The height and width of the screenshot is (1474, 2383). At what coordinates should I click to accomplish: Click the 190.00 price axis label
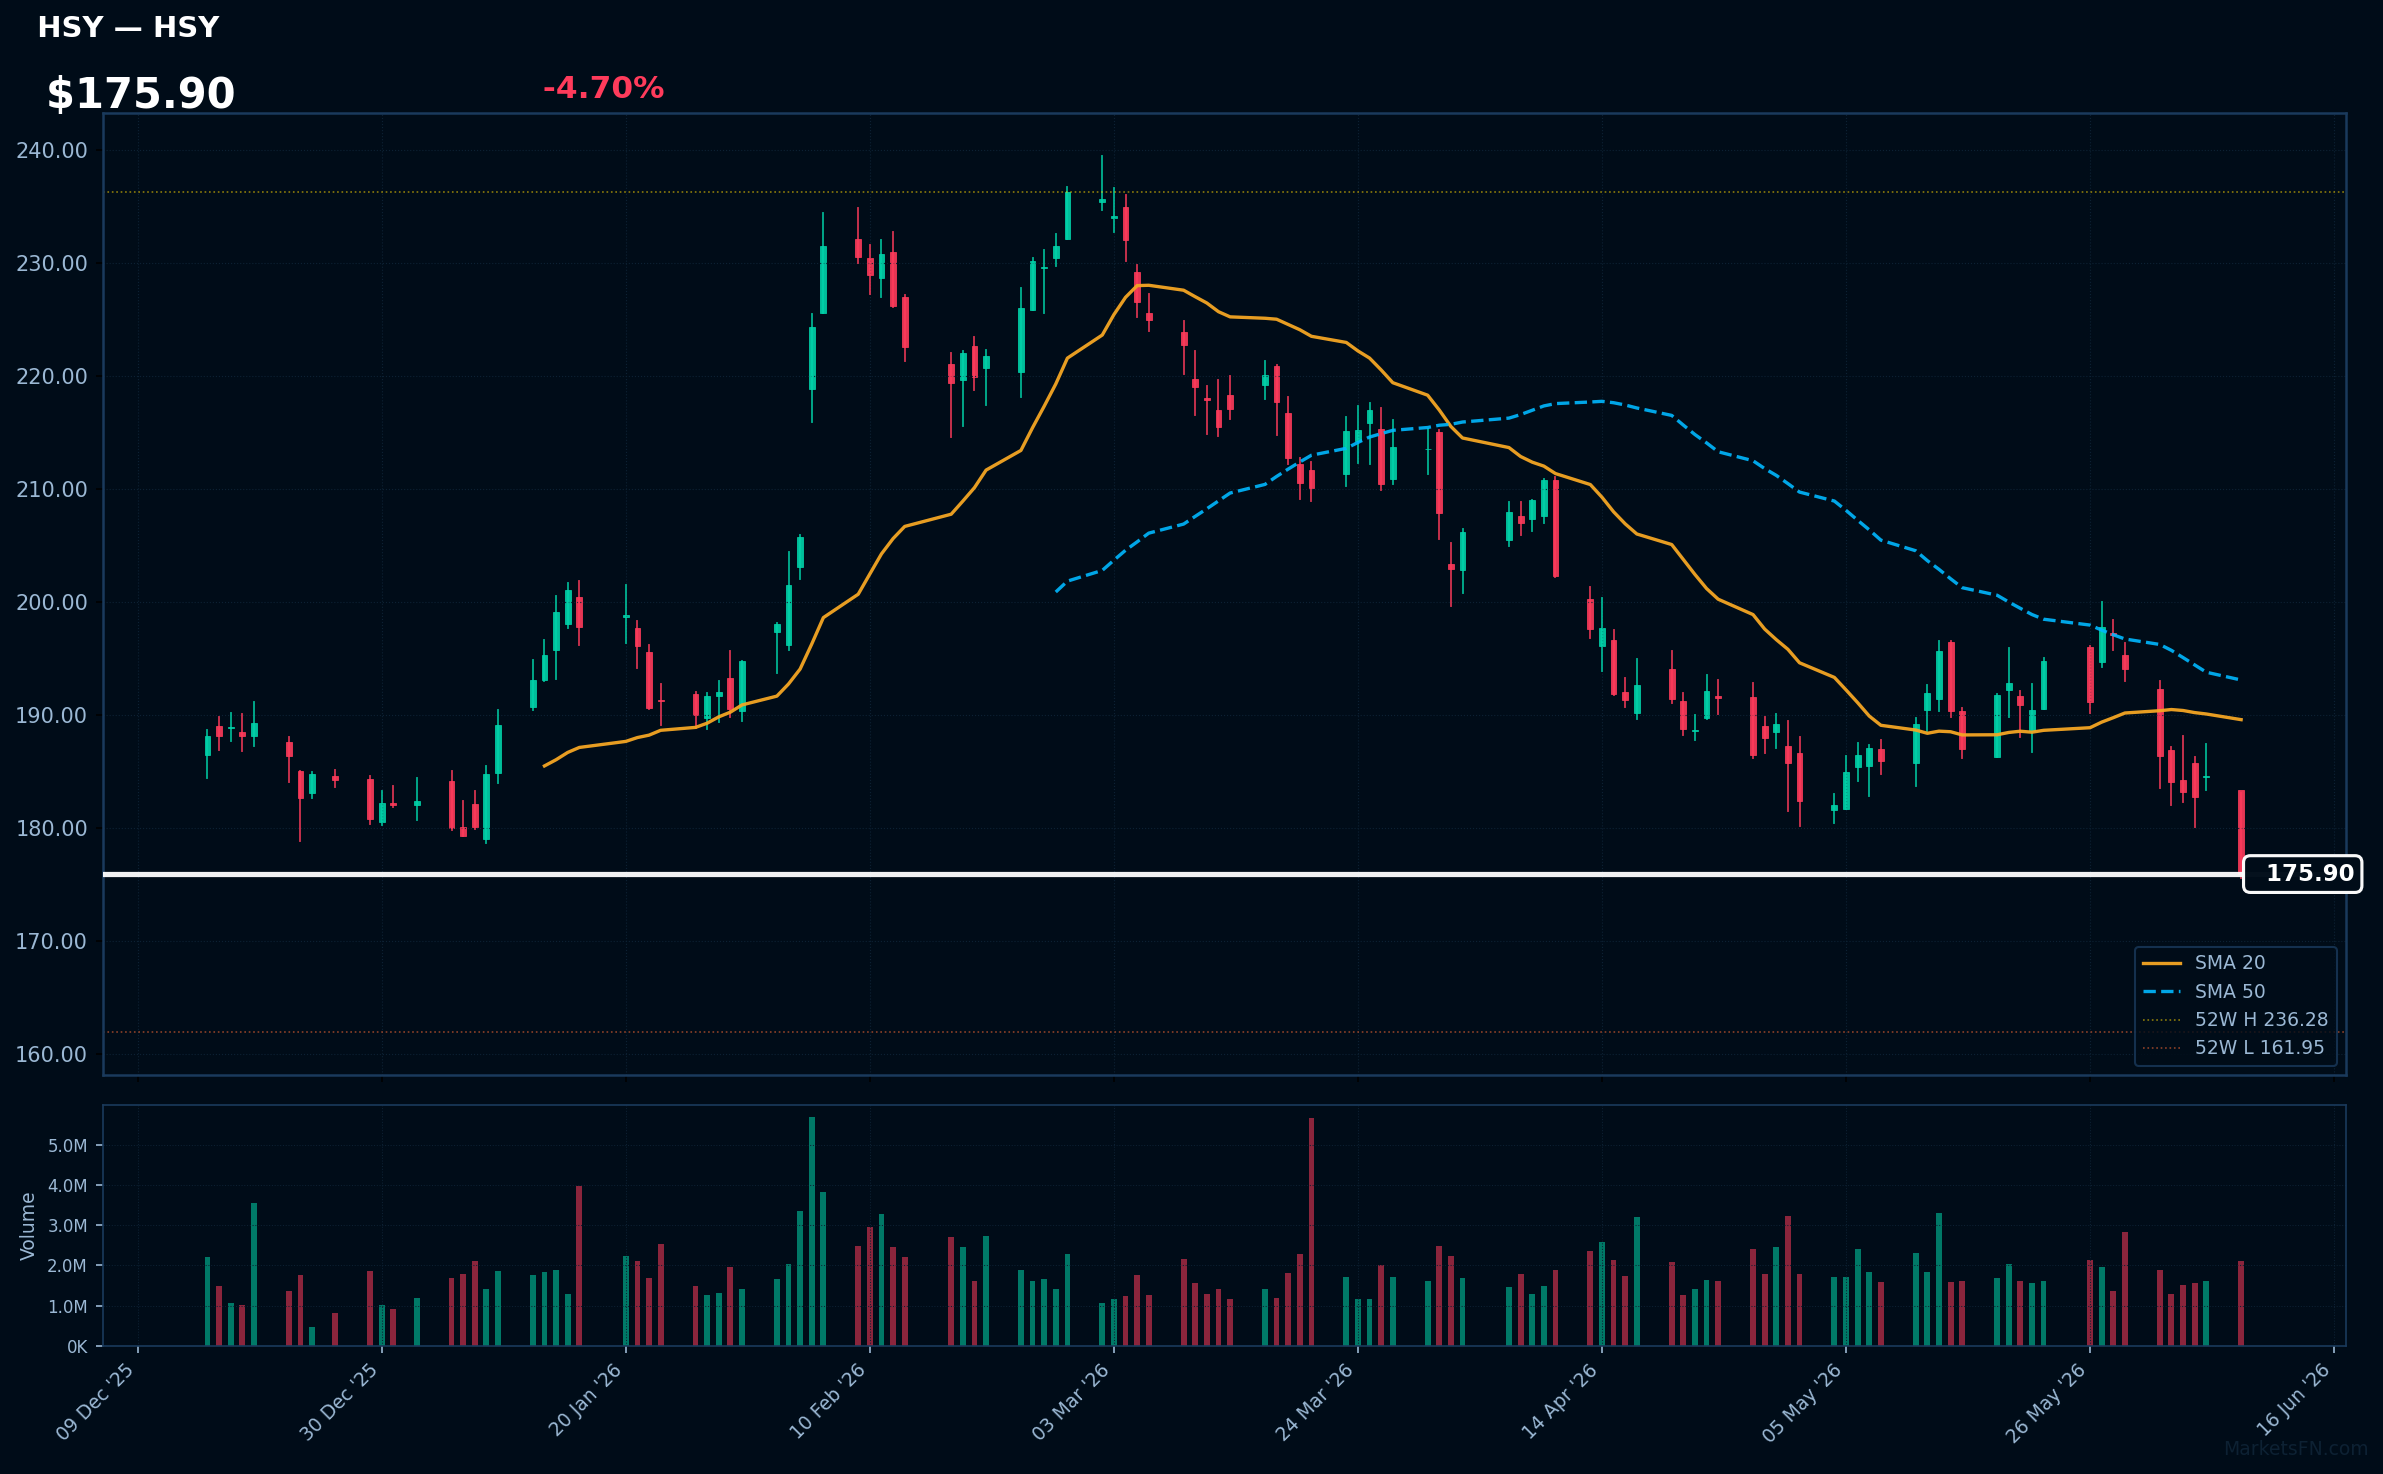pyautogui.click(x=52, y=716)
